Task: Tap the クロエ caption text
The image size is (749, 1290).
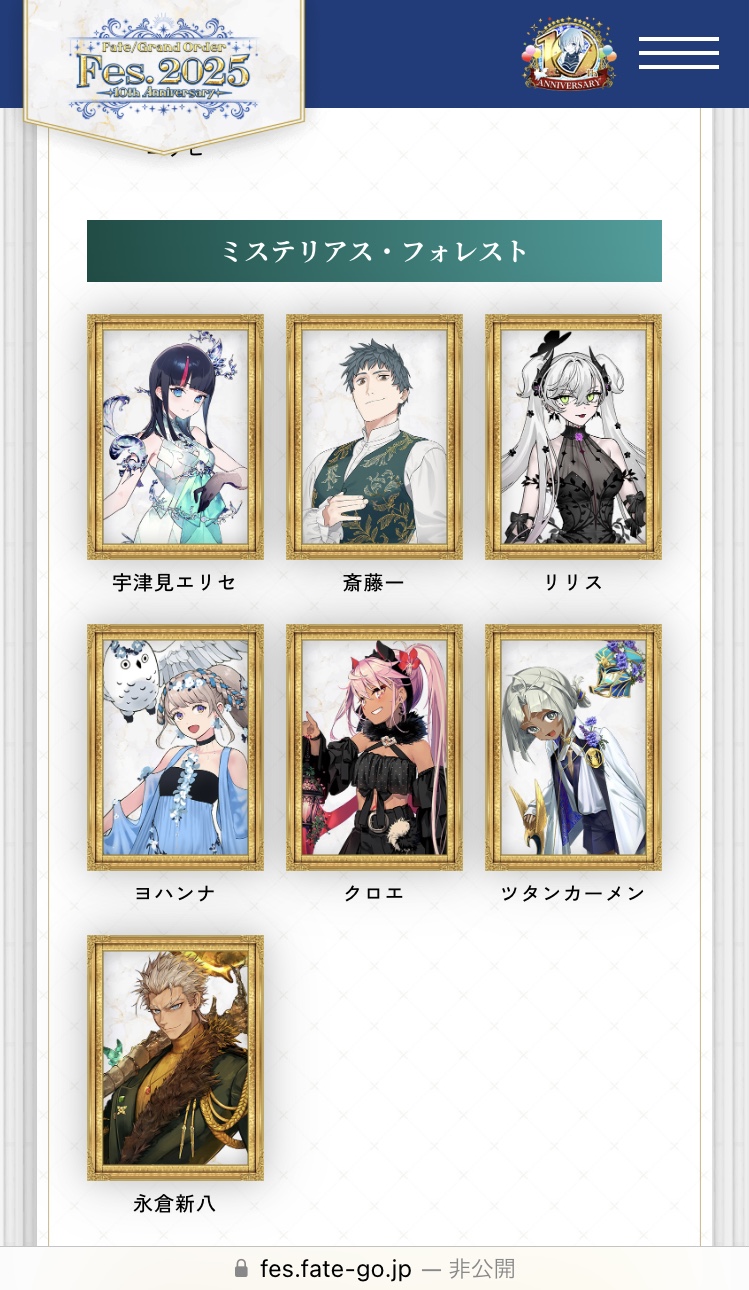Action: coord(374,894)
